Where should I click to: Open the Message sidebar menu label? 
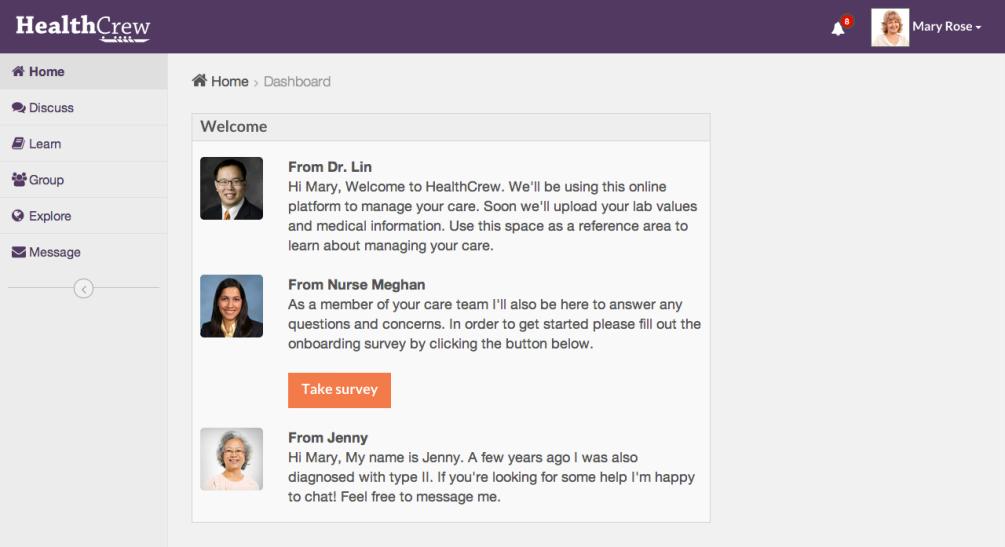pyautogui.click(x=54, y=253)
